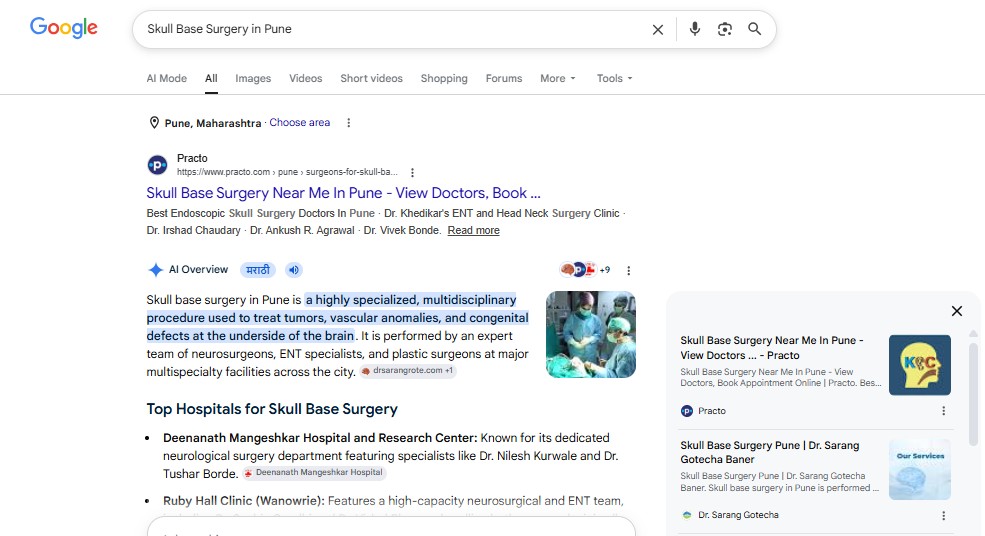Open Deenanath Mangeshkar Hospital citation chip
Image resolution: width=985 pixels, height=536 pixels.
coord(314,473)
